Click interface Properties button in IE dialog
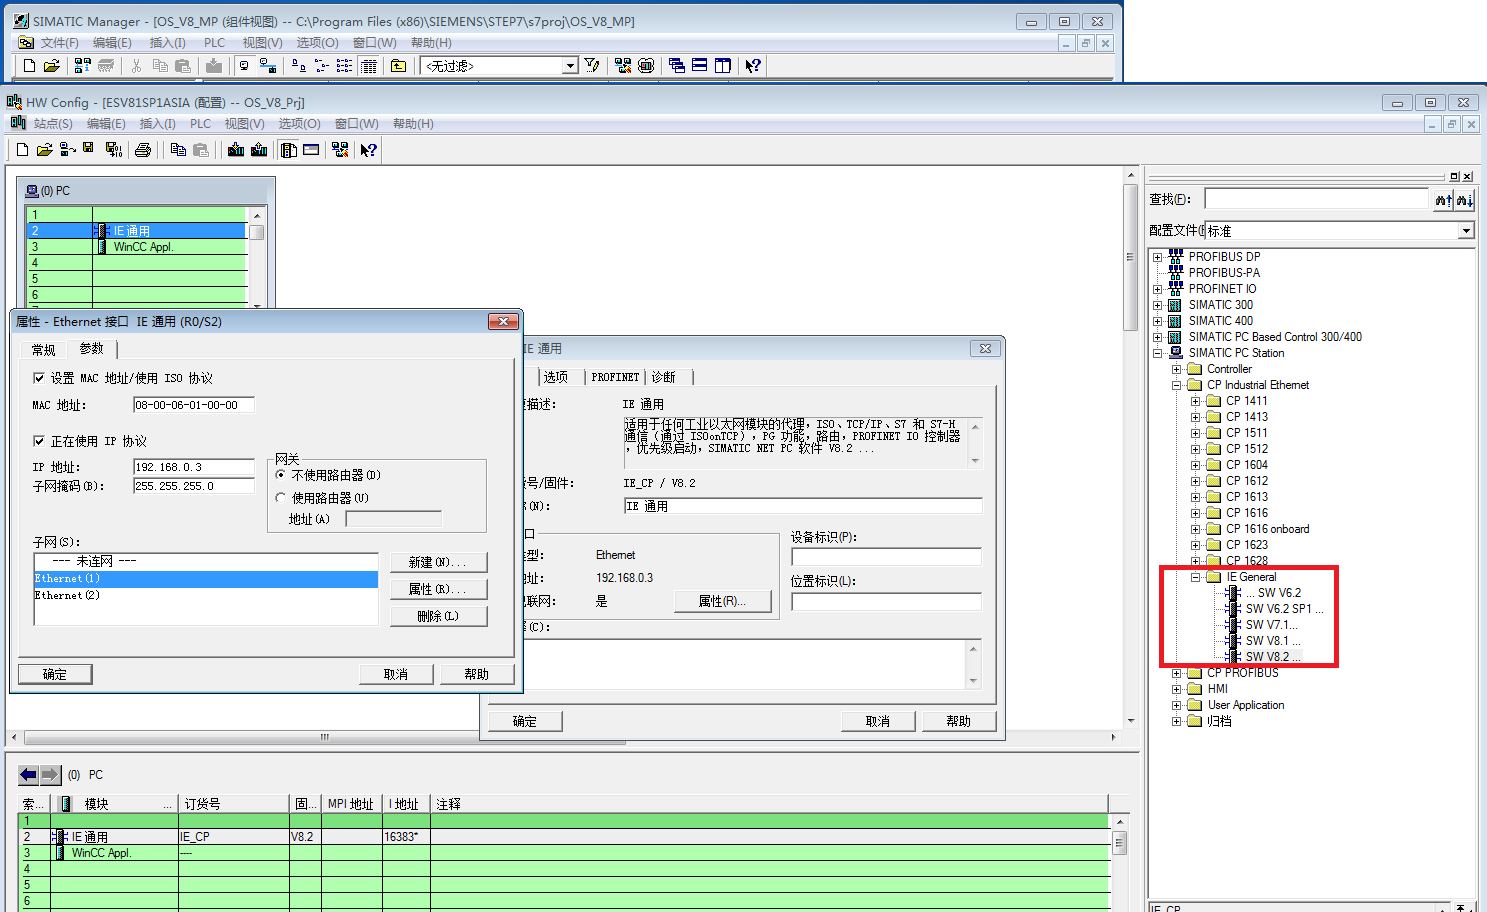This screenshot has height=912, width=1487. [x=723, y=601]
